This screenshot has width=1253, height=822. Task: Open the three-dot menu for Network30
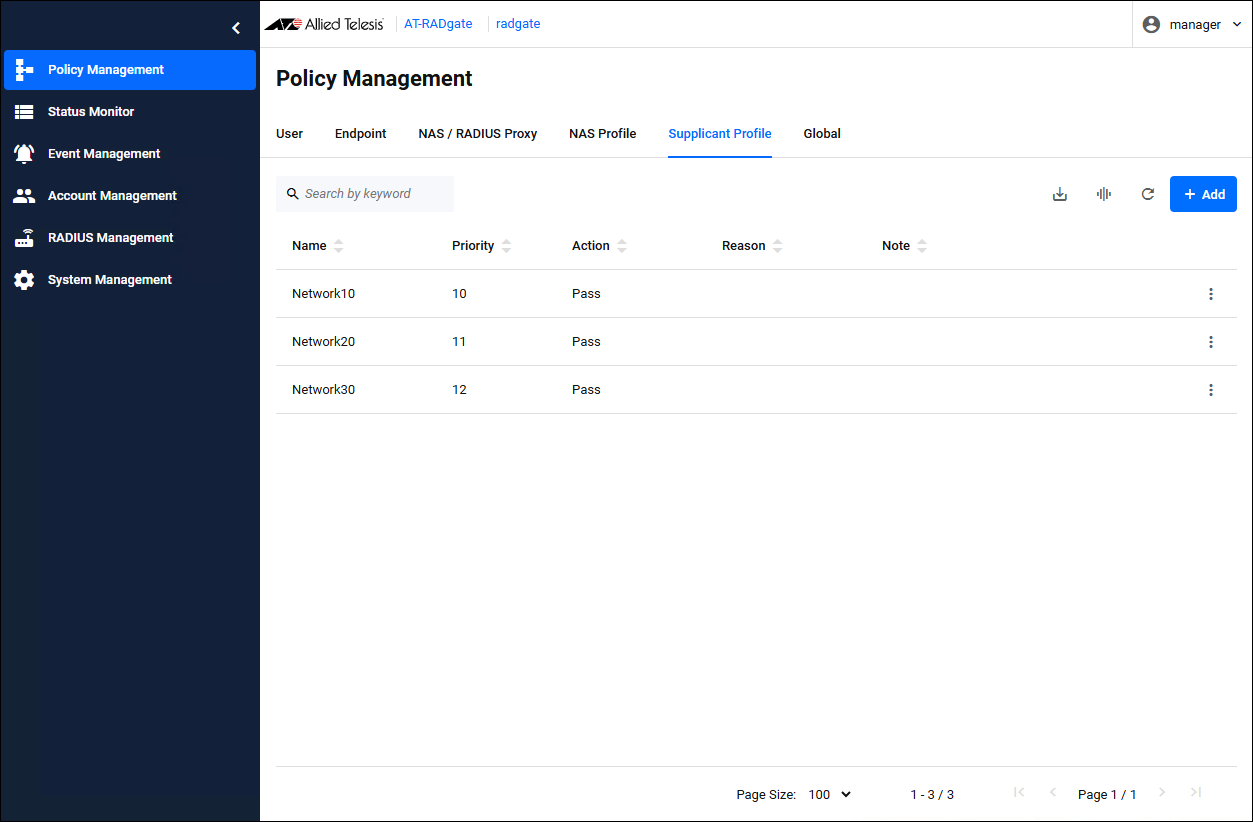[x=1210, y=390]
